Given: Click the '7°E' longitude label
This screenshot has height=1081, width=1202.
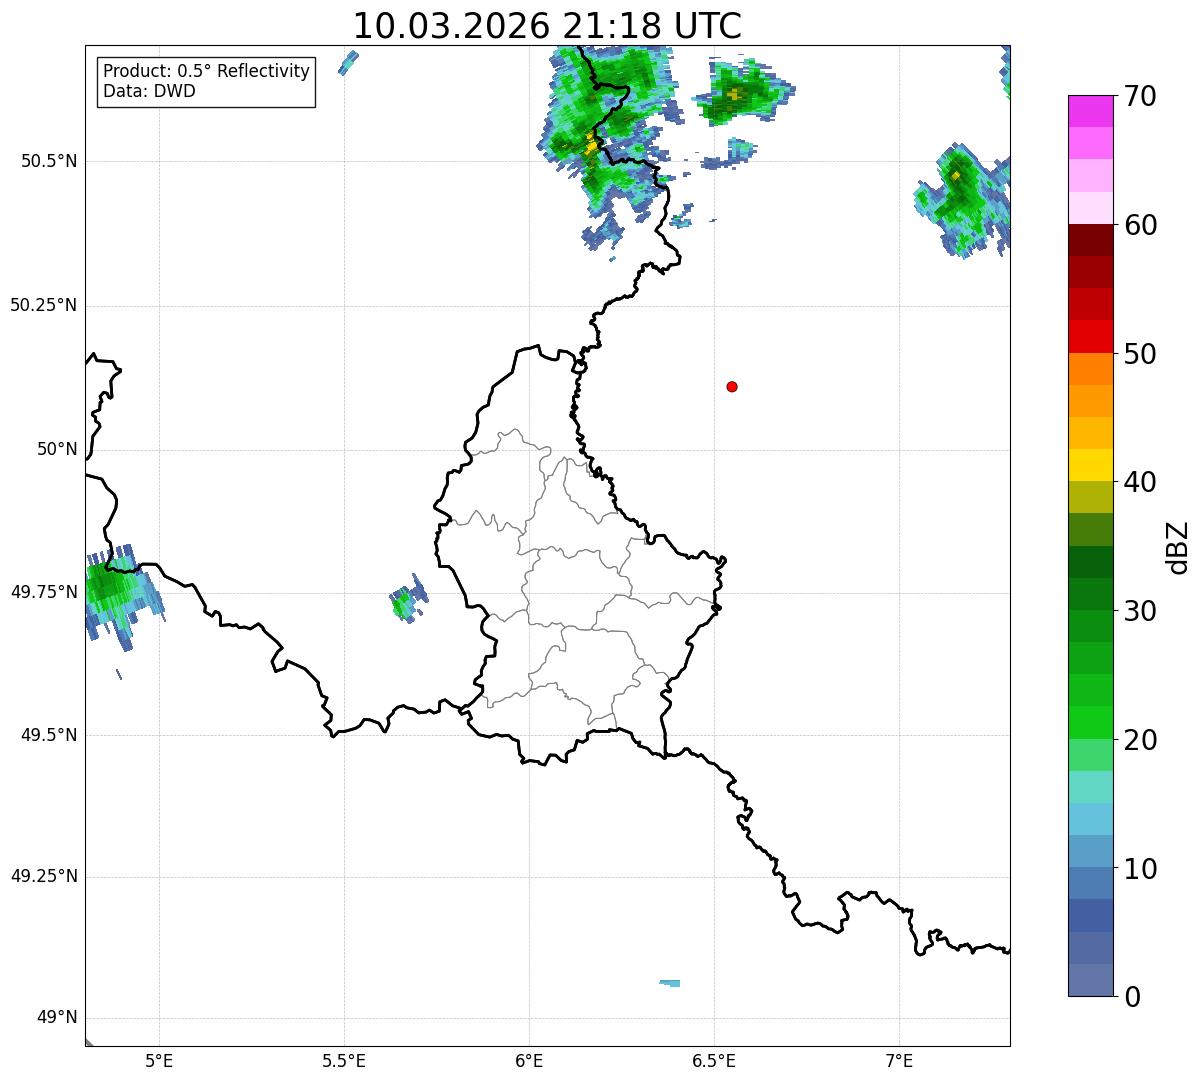Looking at the screenshot, I should (899, 1061).
